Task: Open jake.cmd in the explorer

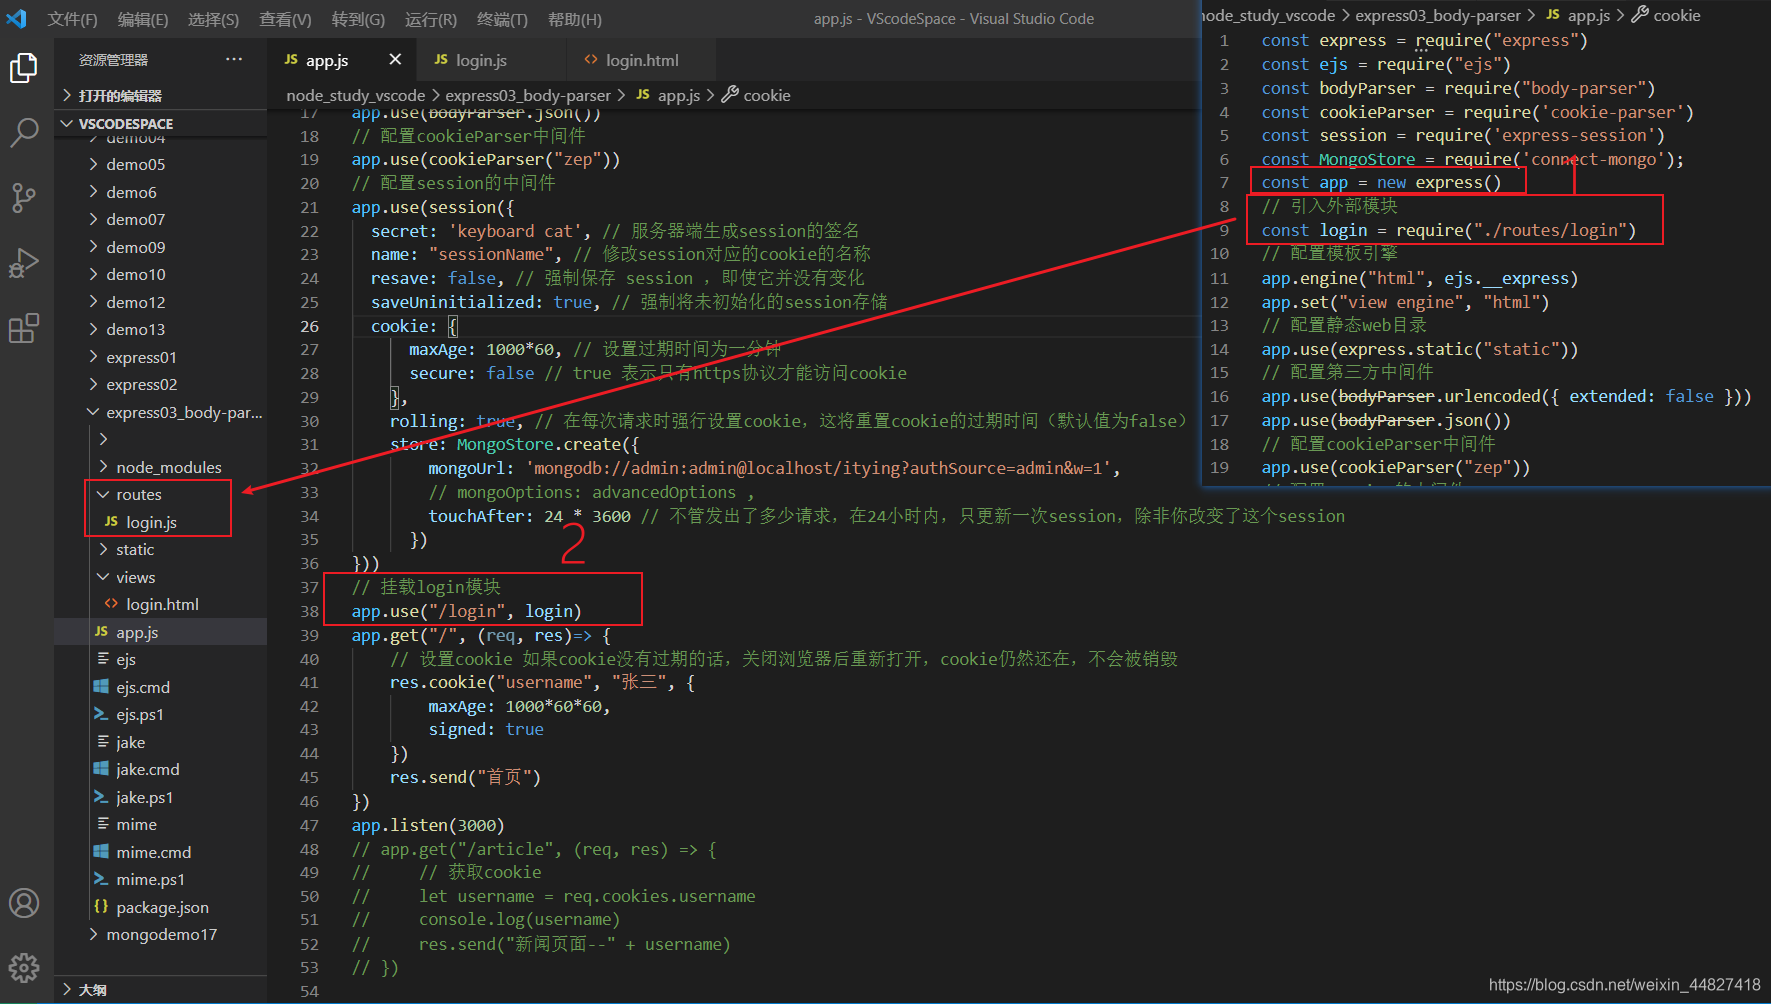Action: tap(160, 769)
